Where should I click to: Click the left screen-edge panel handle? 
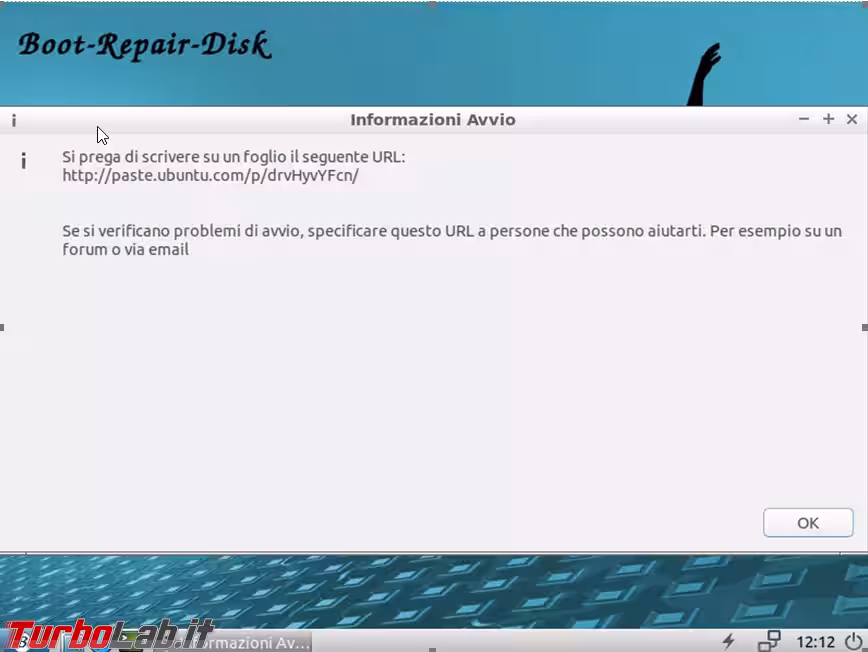(x=3, y=327)
